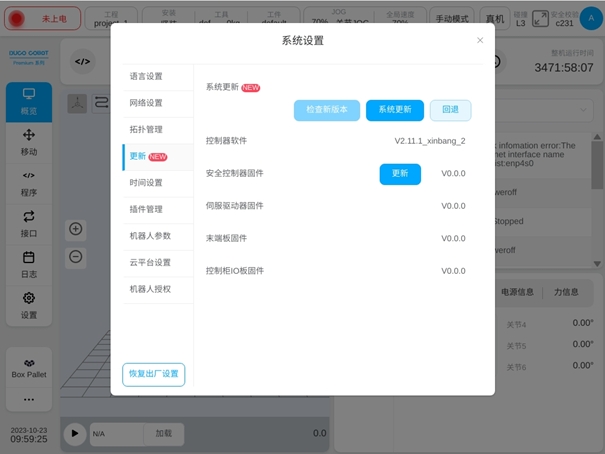Click the zoom in plus icon

click(x=76, y=229)
